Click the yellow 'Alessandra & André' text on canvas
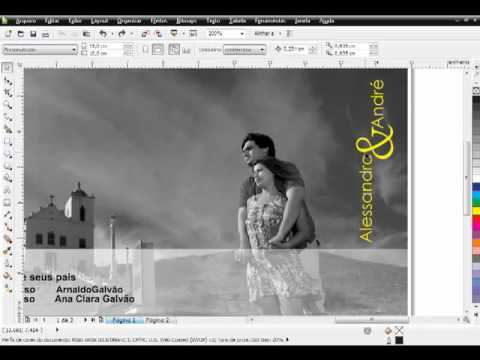The width and height of the screenshot is (480, 360). 374,161
